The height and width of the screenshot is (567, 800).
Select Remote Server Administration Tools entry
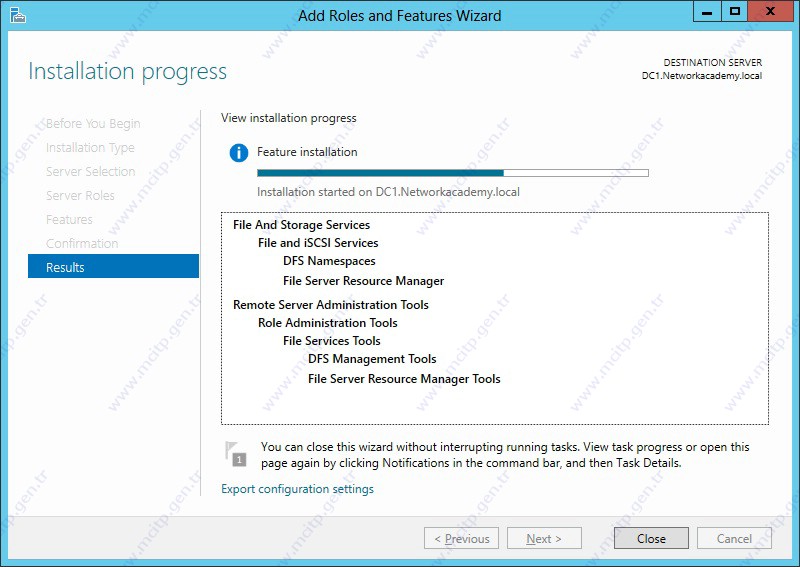tap(331, 305)
